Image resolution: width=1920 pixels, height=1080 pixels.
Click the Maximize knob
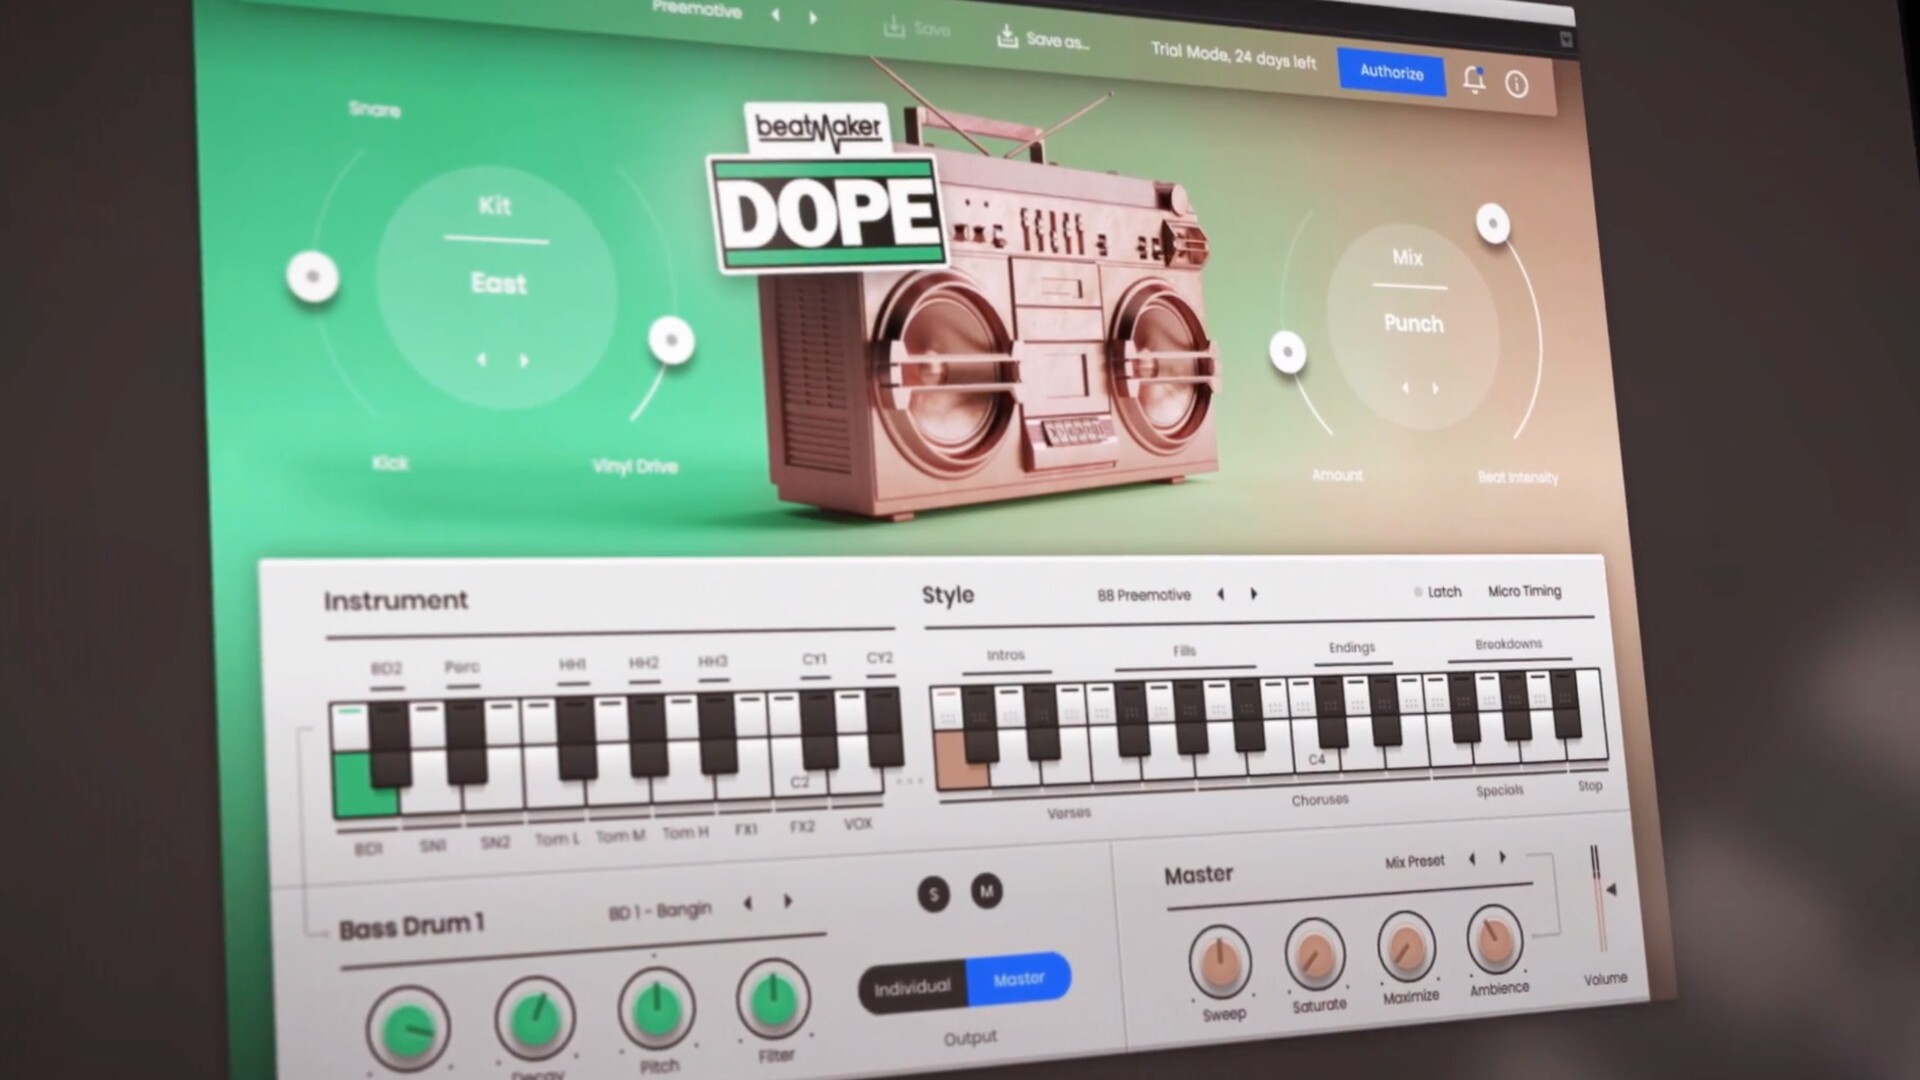click(x=1406, y=946)
